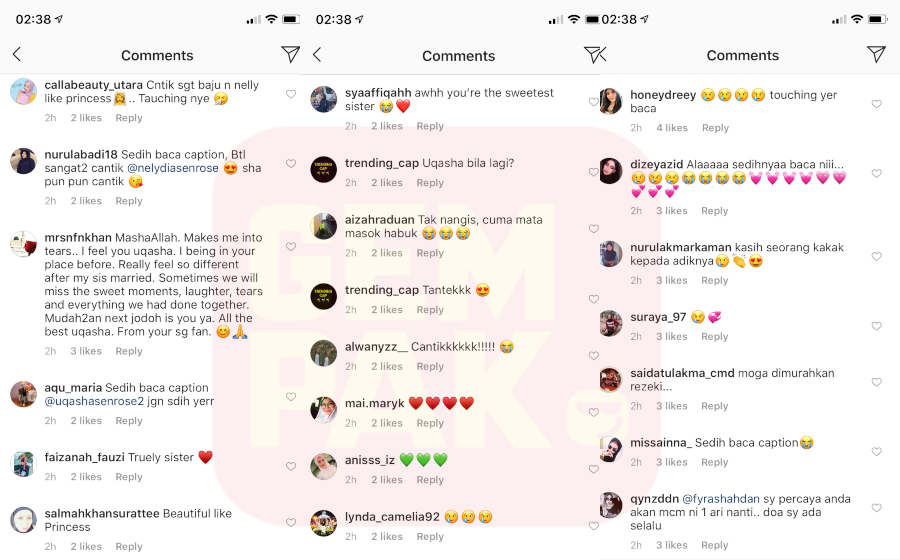
Task: Tap the heart beside qynzddn's comment
Action: pos(876,508)
